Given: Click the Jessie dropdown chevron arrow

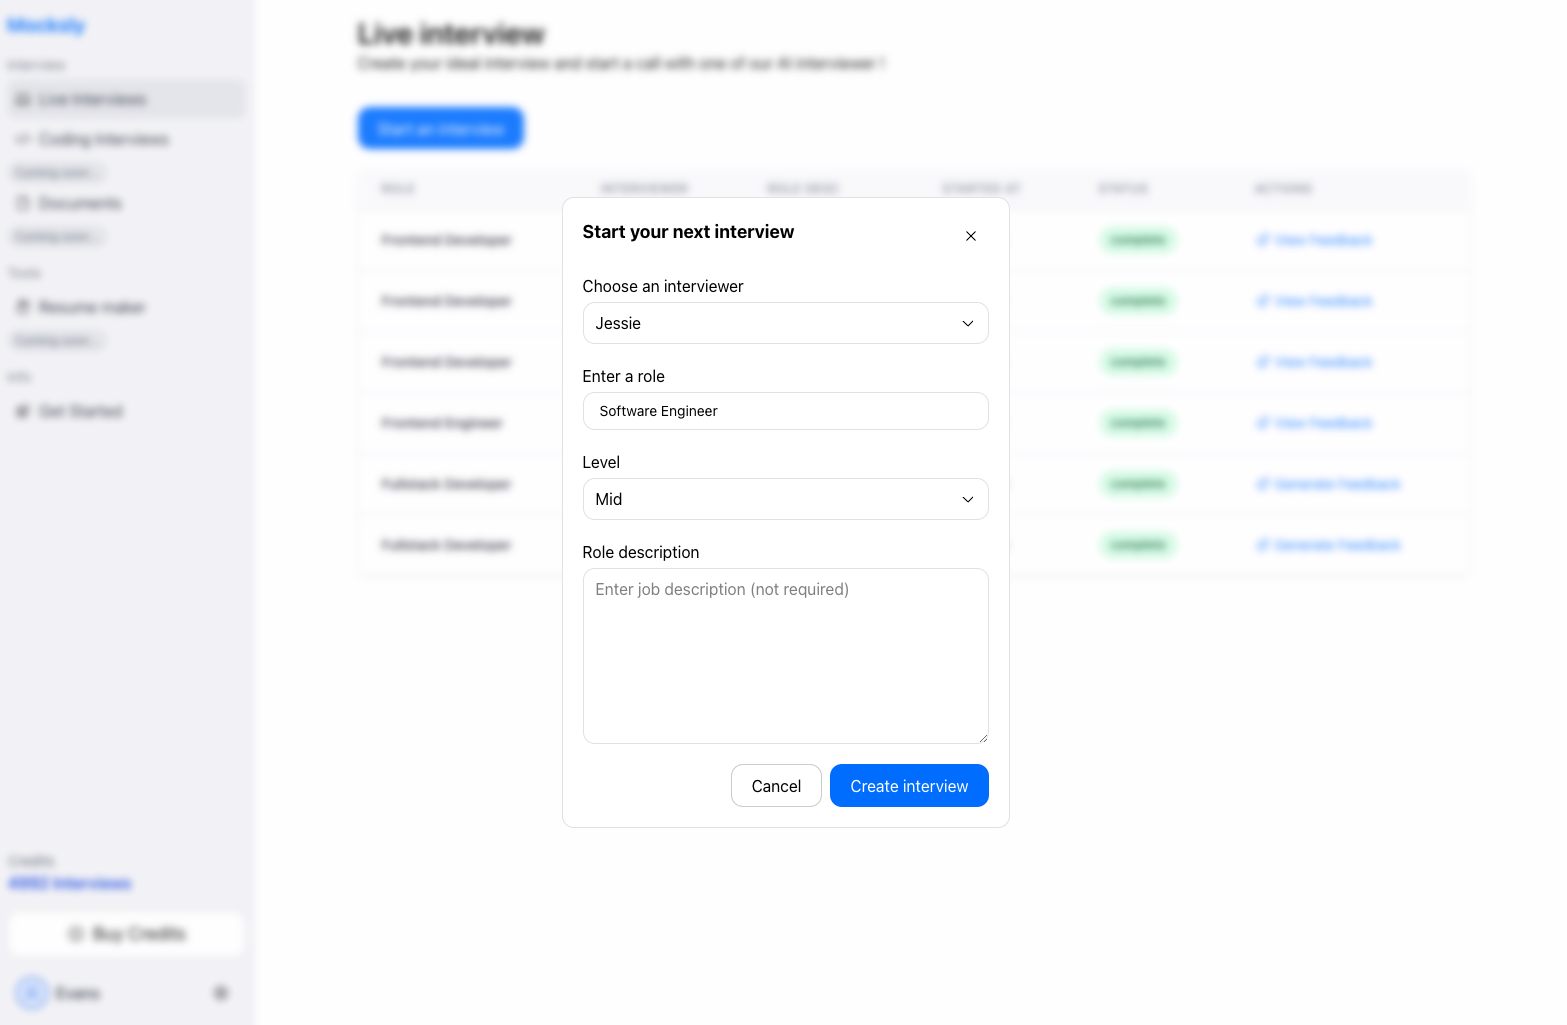Looking at the screenshot, I should click(967, 324).
